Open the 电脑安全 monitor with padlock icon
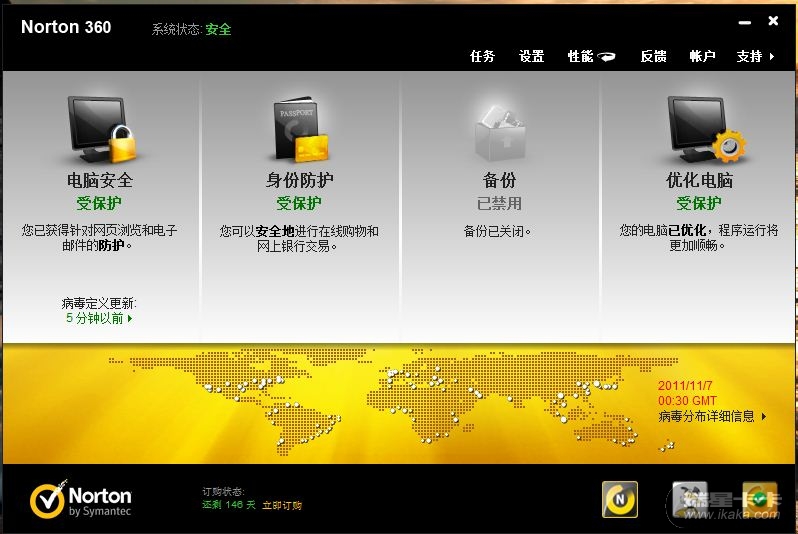The height and width of the screenshot is (534, 798). pyautogui.click(x=102, y=128)
